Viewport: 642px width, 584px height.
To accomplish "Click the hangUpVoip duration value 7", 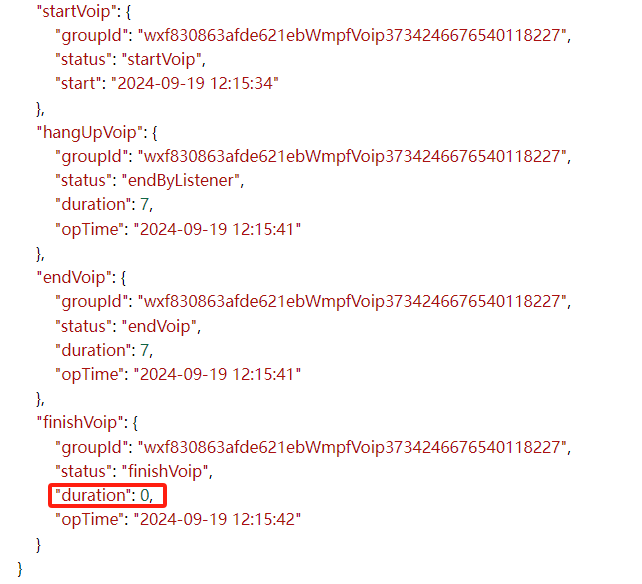I will tap(145, 204).
